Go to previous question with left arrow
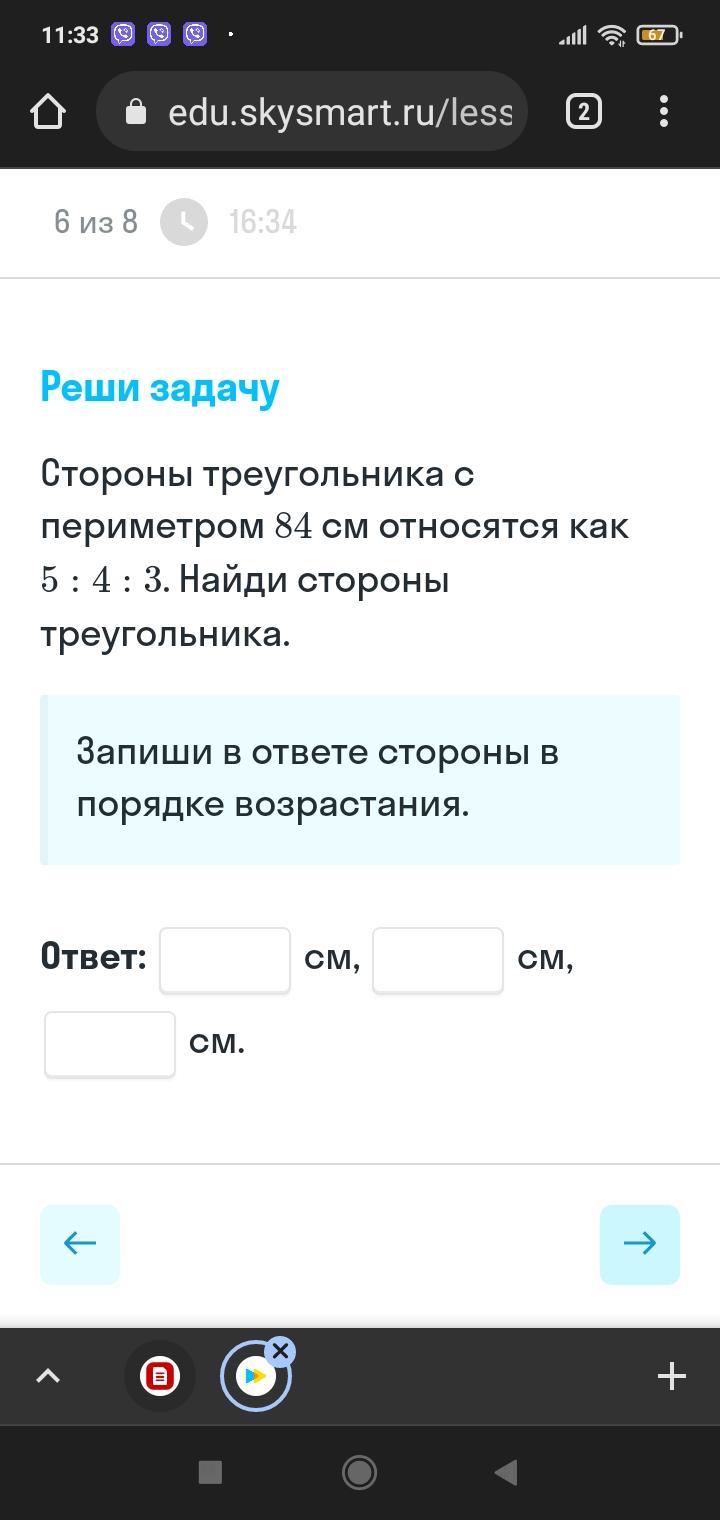This screenshot has width=720, height=1520. pos(80,1244)
